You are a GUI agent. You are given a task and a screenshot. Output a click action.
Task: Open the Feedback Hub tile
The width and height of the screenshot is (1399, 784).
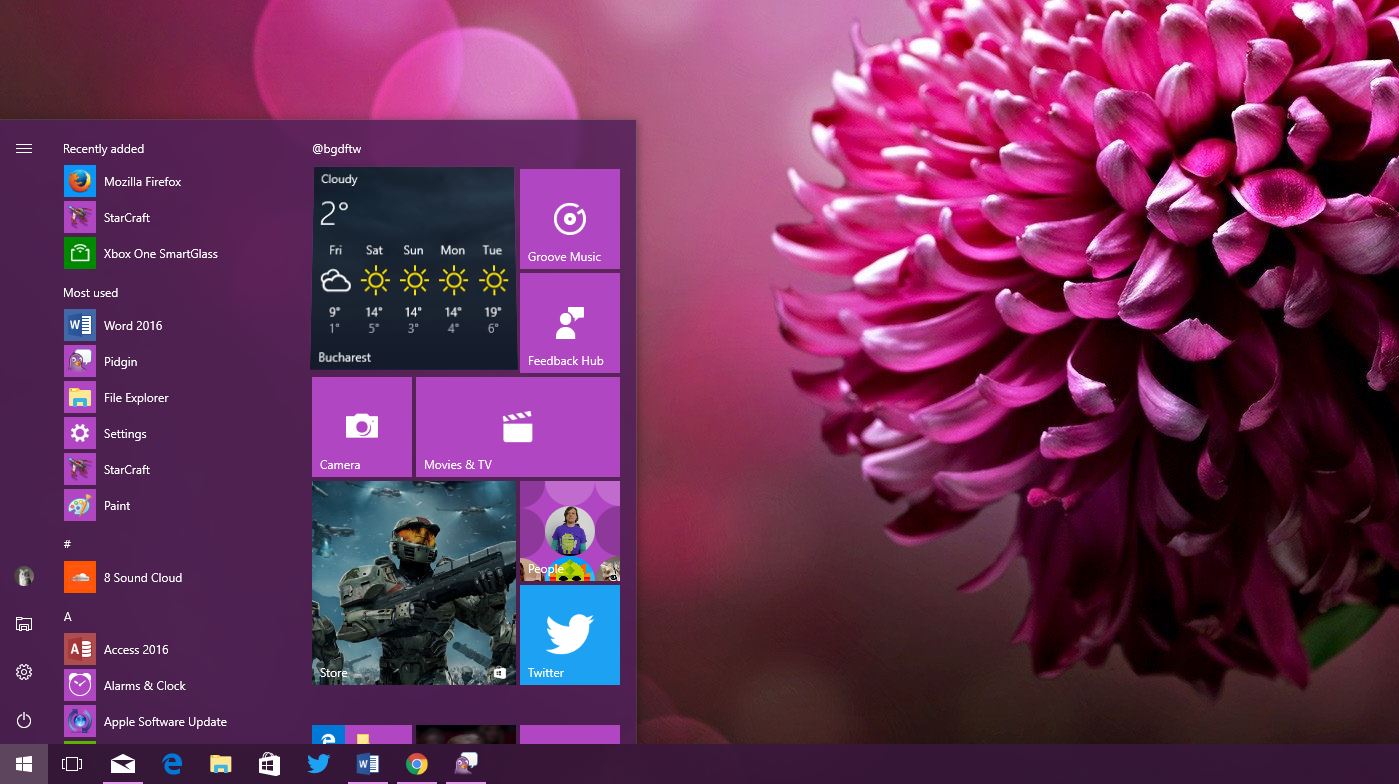pos(570,323)
